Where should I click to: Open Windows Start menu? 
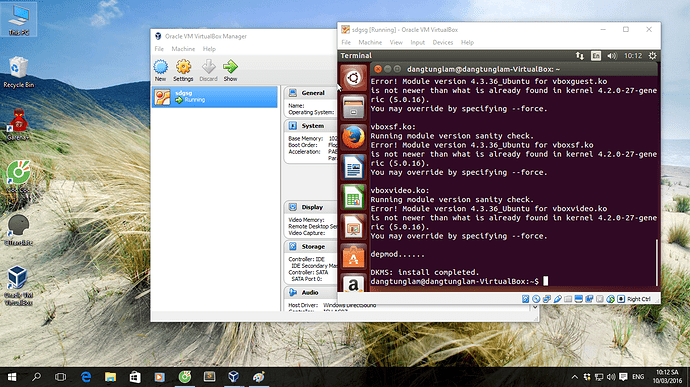[x=12, y=377]
